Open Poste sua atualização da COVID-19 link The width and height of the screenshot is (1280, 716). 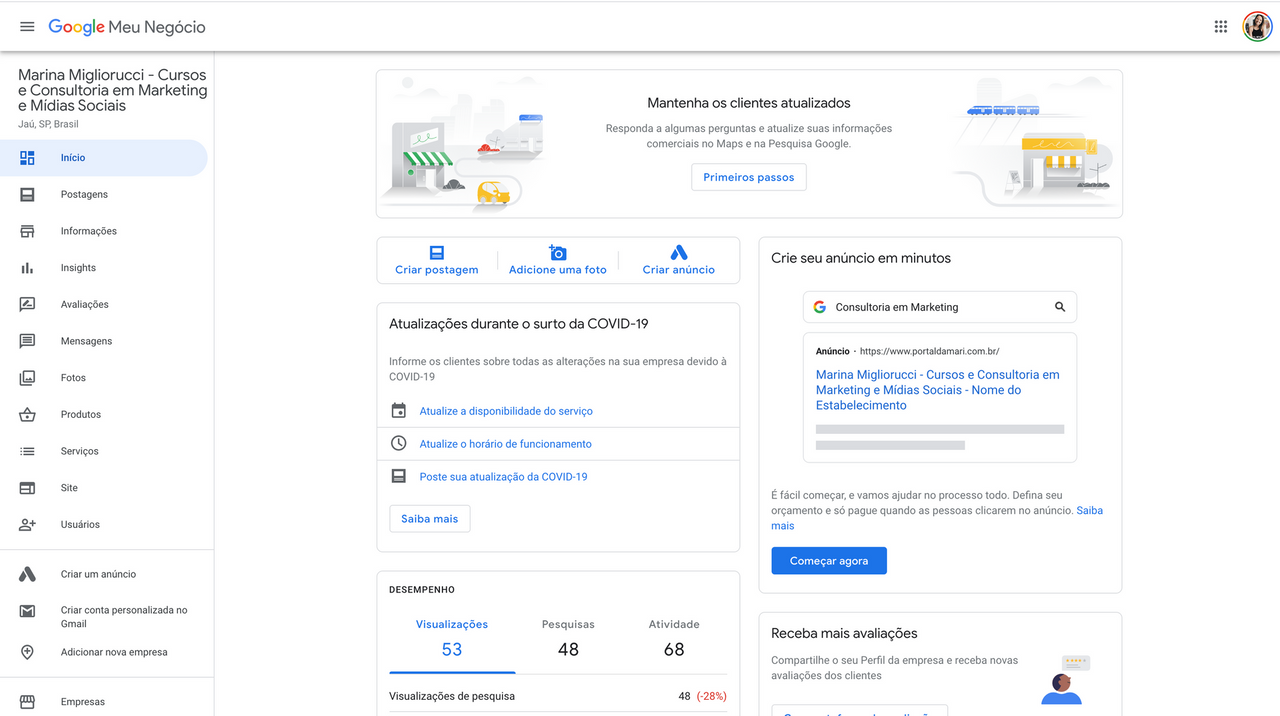point(504,477)
